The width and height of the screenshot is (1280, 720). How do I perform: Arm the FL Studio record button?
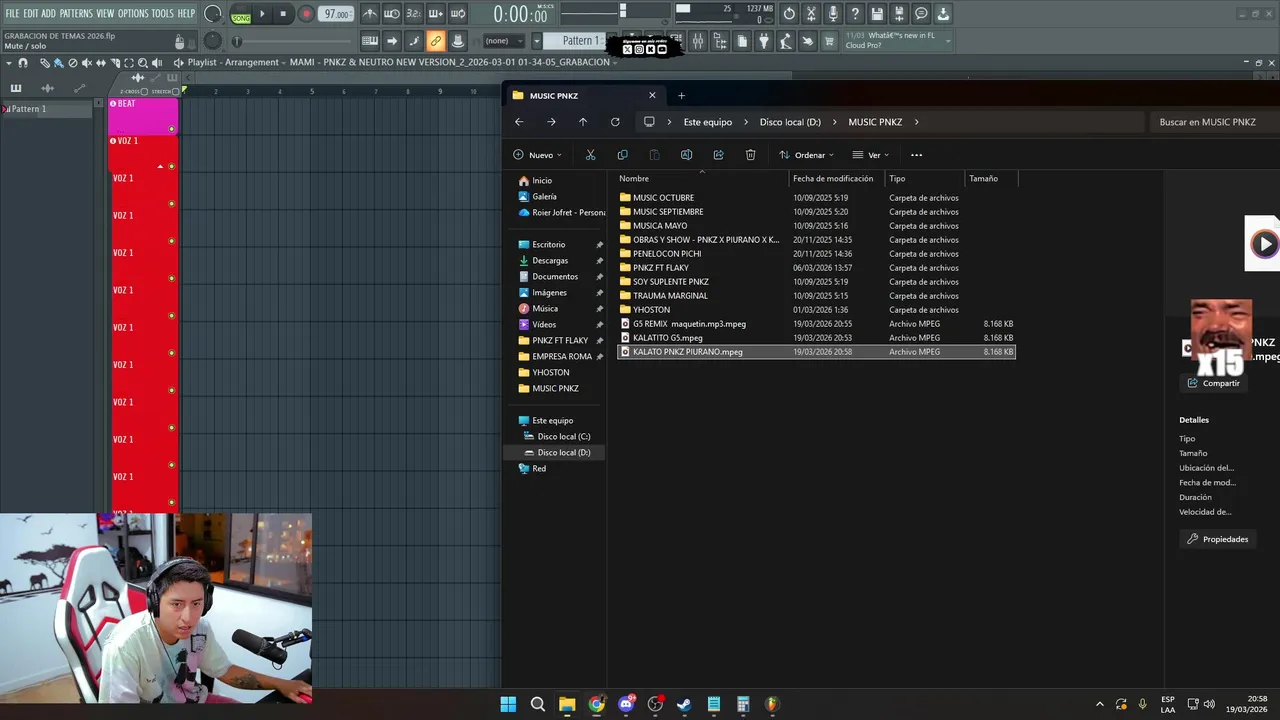(x=306, y=14)
